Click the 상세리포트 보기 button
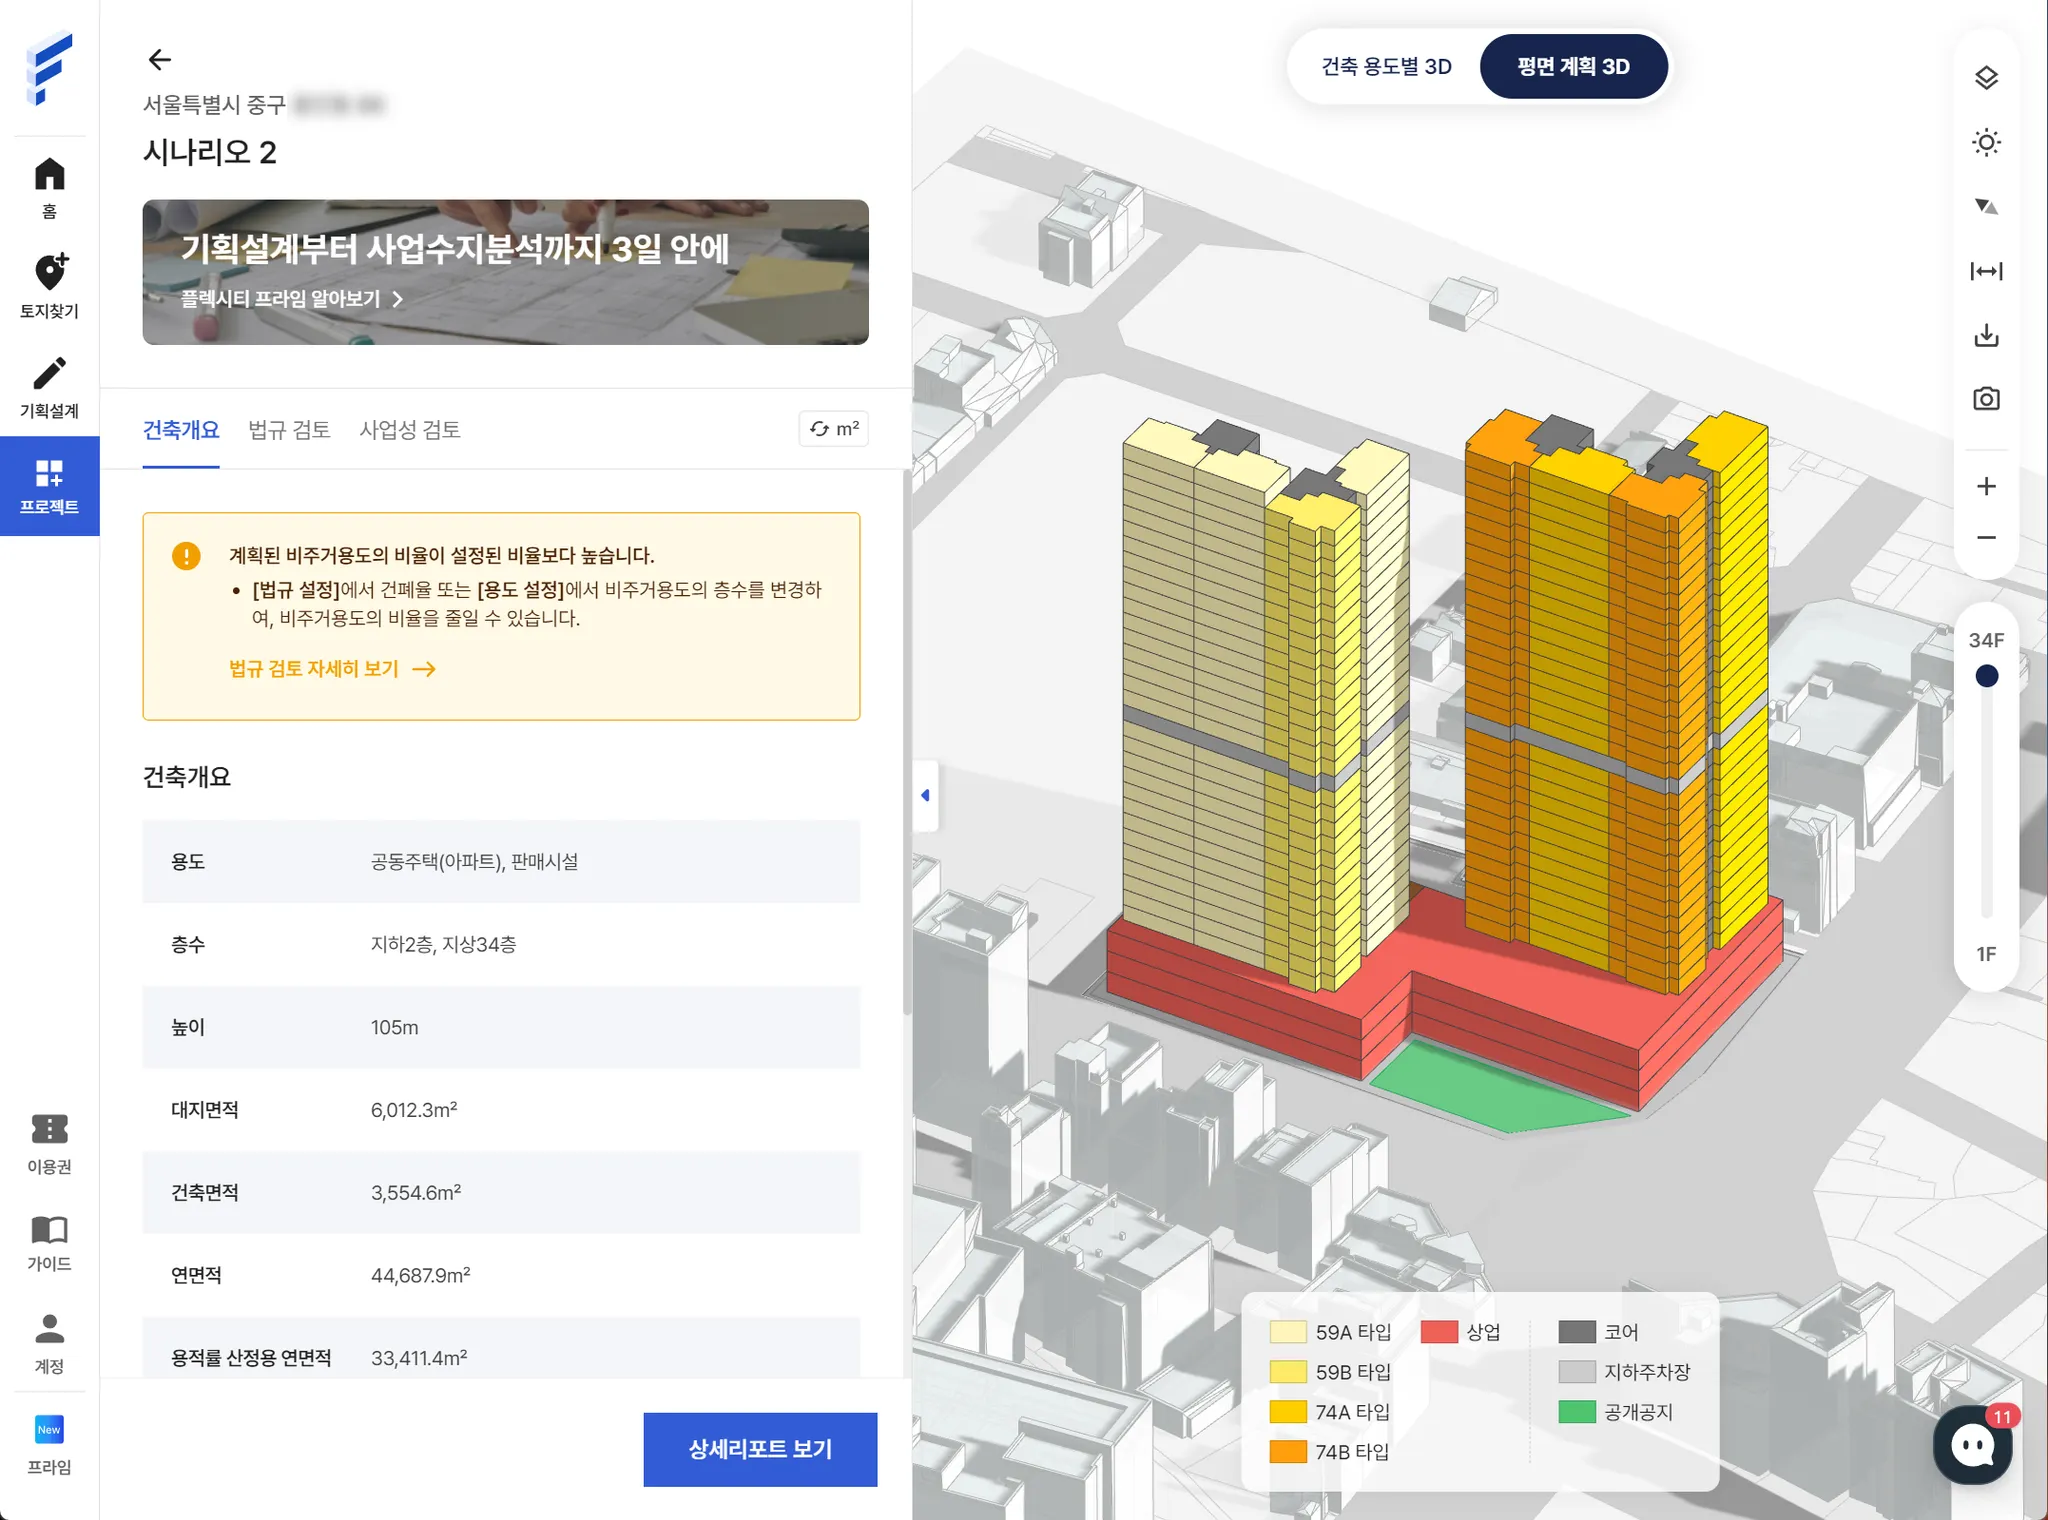 (x=760, y=1449)
